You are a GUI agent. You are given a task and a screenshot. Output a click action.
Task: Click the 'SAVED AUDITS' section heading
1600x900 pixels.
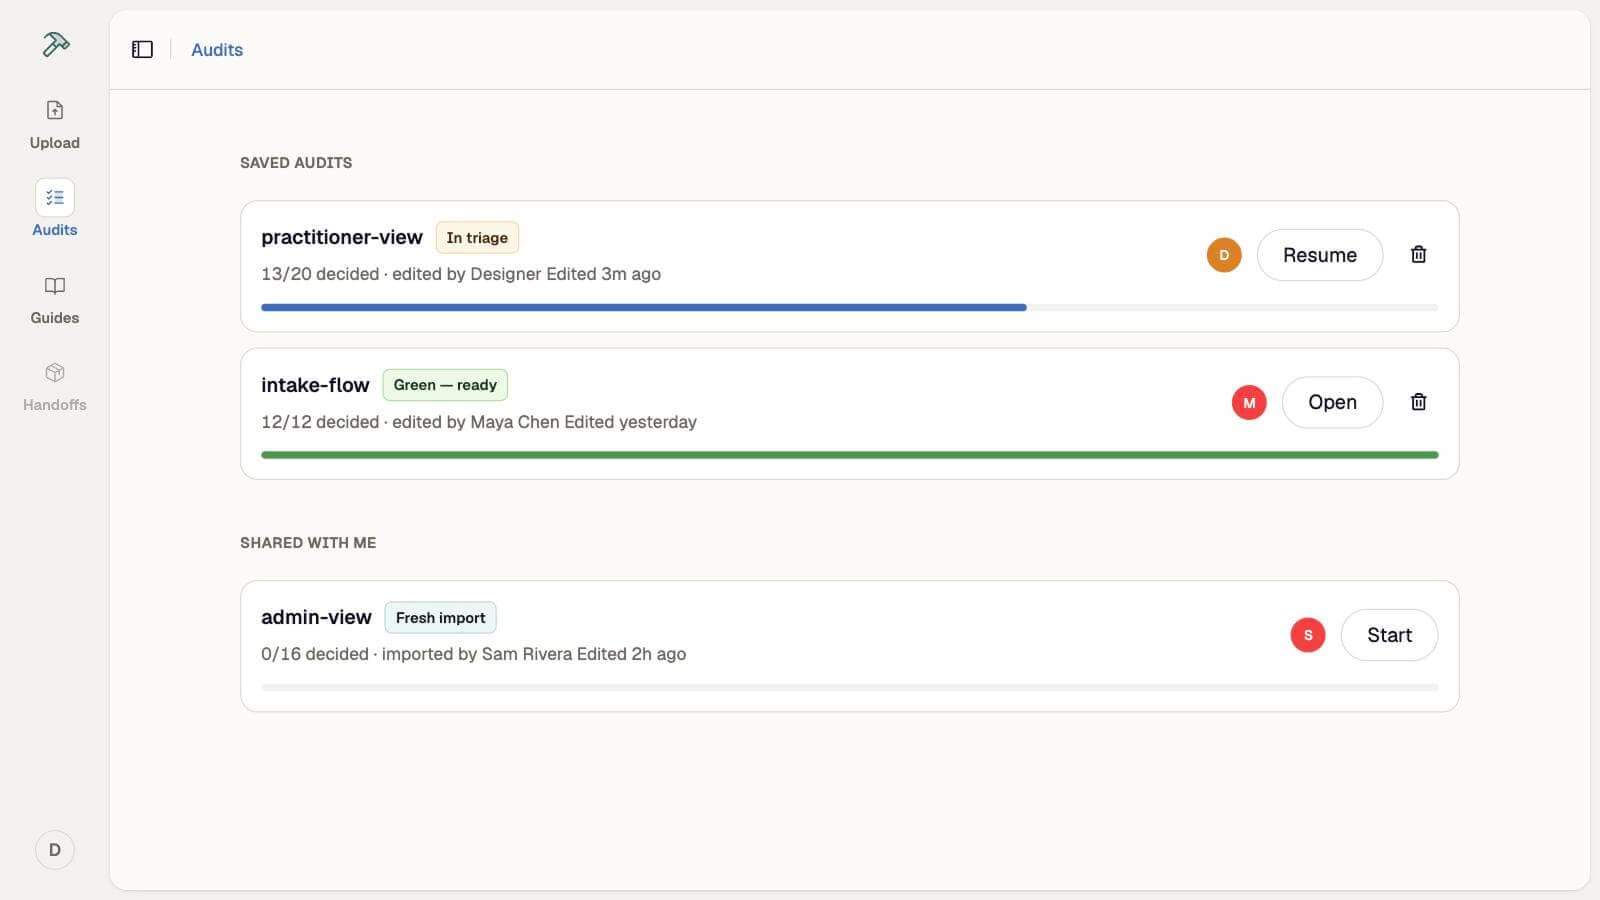pos(296,163)
